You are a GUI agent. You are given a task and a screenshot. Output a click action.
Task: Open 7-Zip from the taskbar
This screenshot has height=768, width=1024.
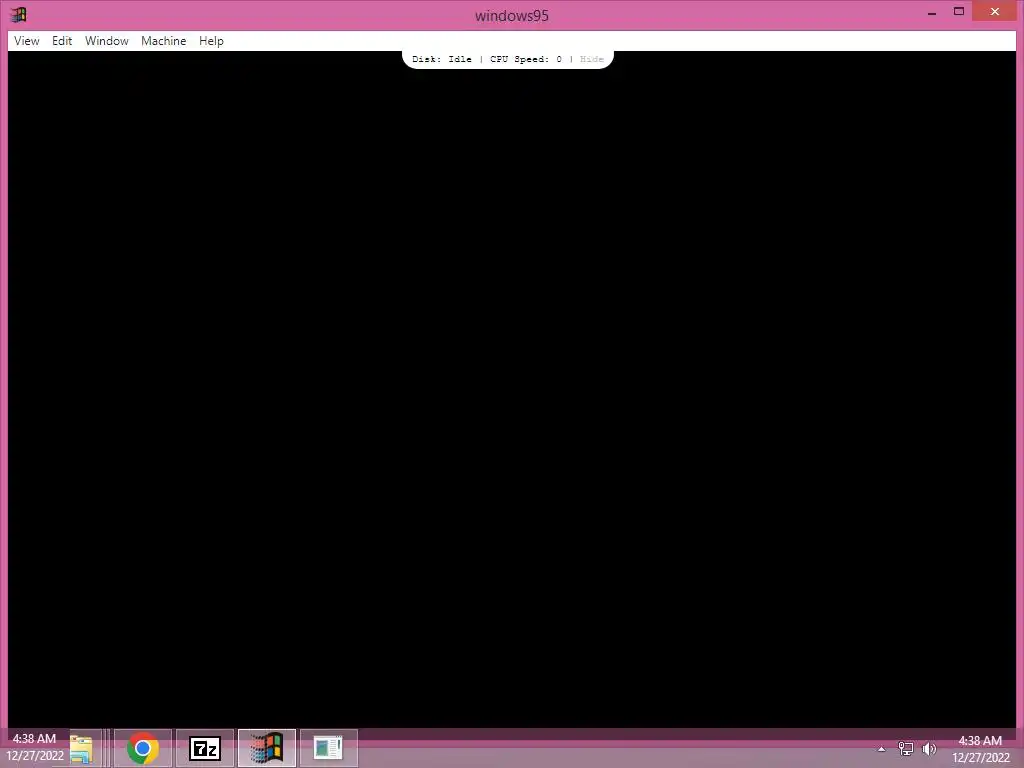(205, 748)
